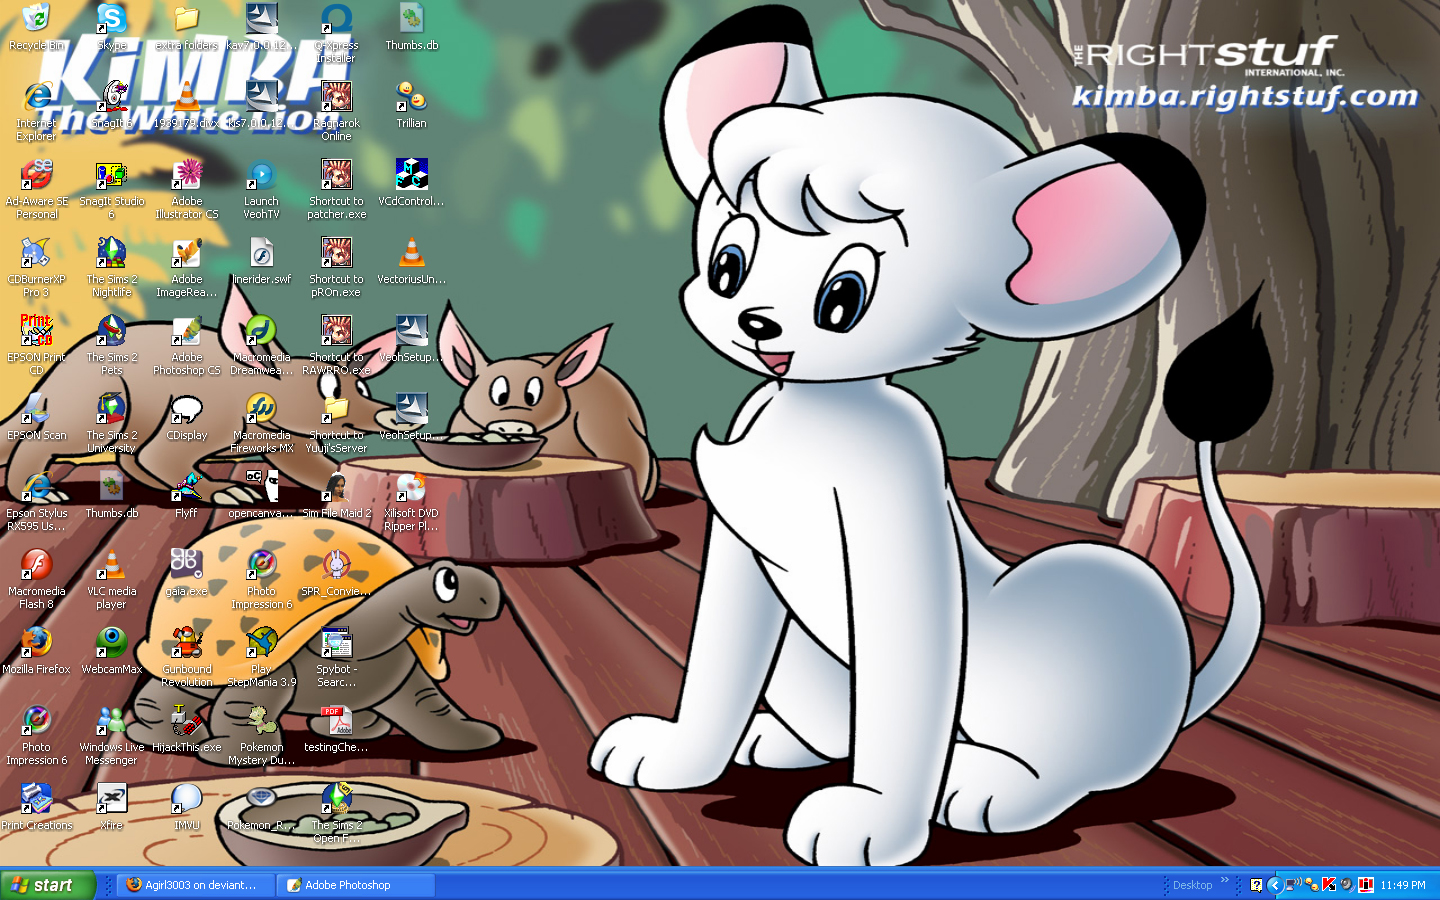The width and height of the screenshot is (1440, 900).
Task: Open Adobe Illustrator CS shortcut
Action: 186,189
